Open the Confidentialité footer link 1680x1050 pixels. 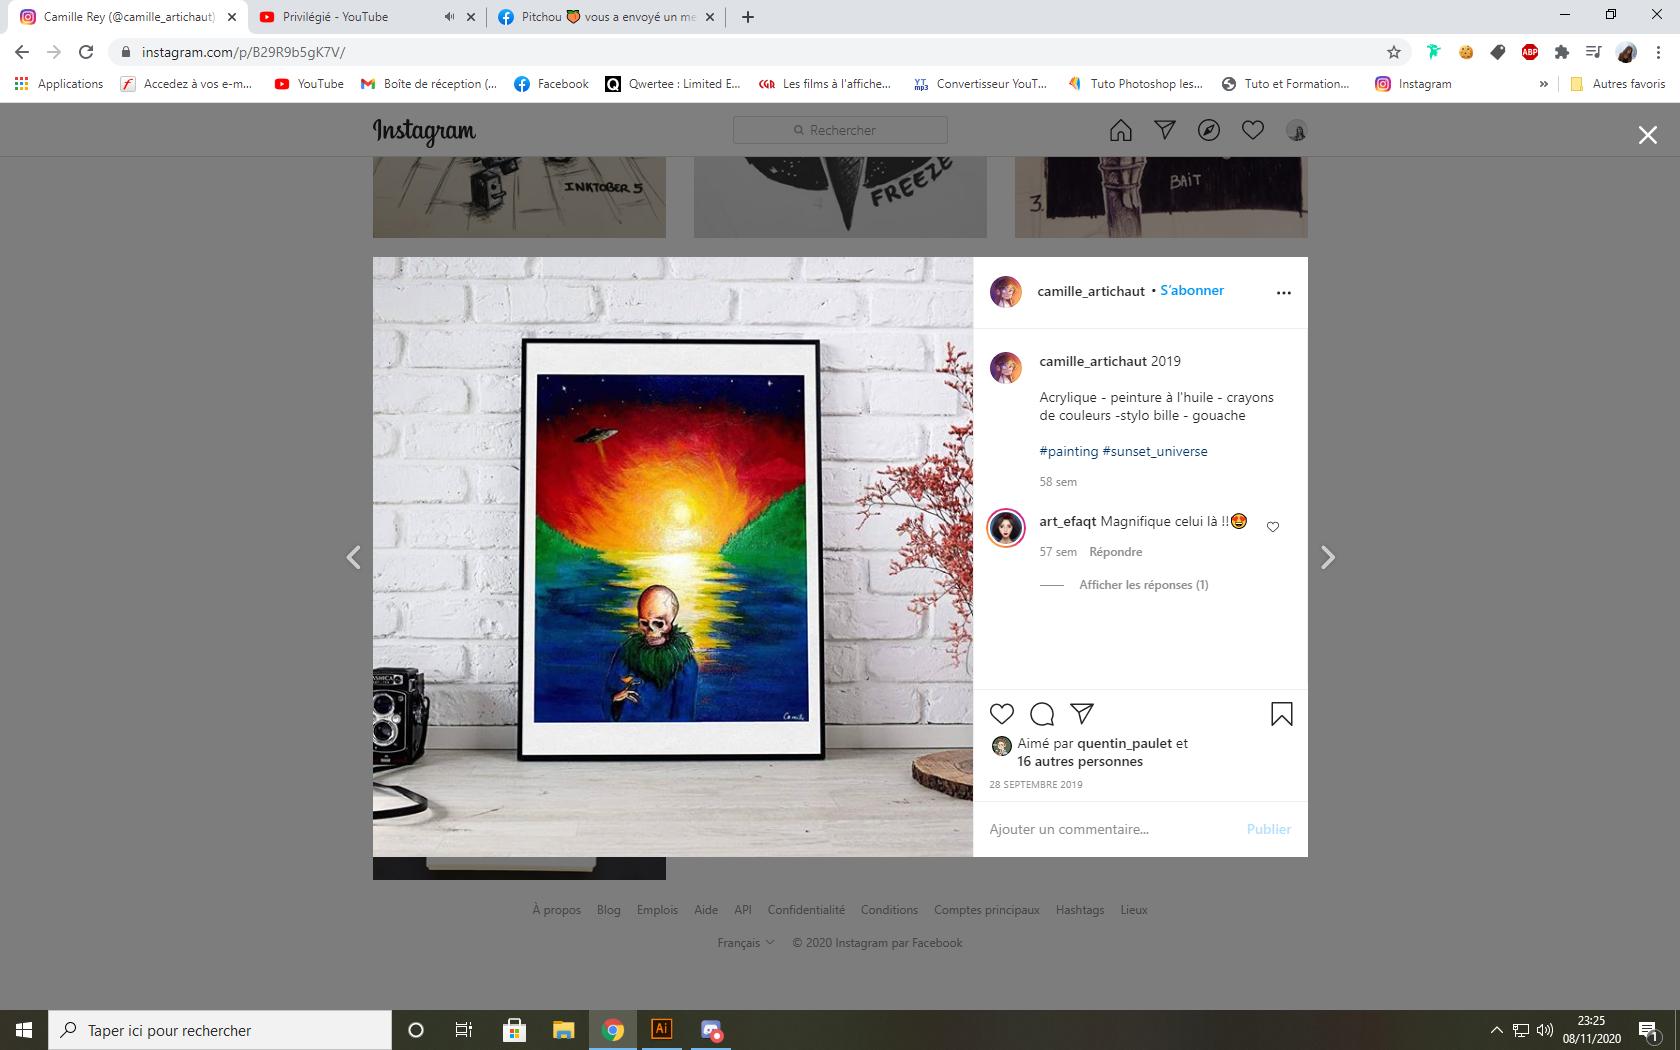coord(806,910)
